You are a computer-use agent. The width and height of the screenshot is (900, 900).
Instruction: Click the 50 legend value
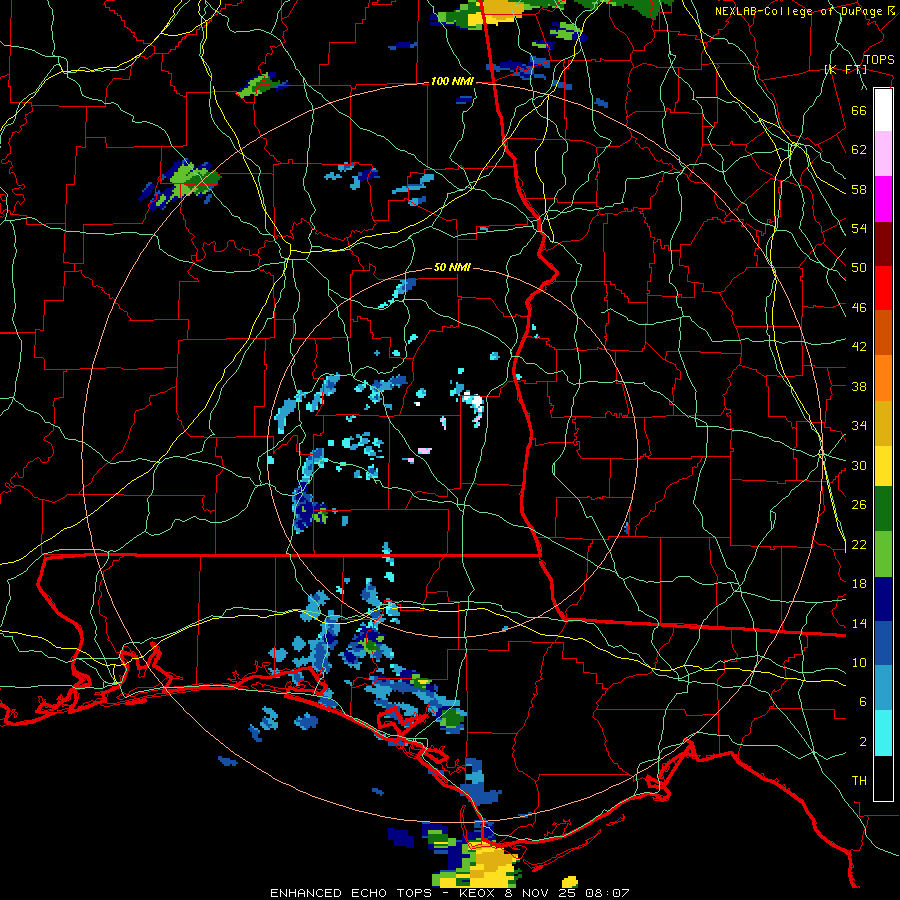[x=859, y=268]
